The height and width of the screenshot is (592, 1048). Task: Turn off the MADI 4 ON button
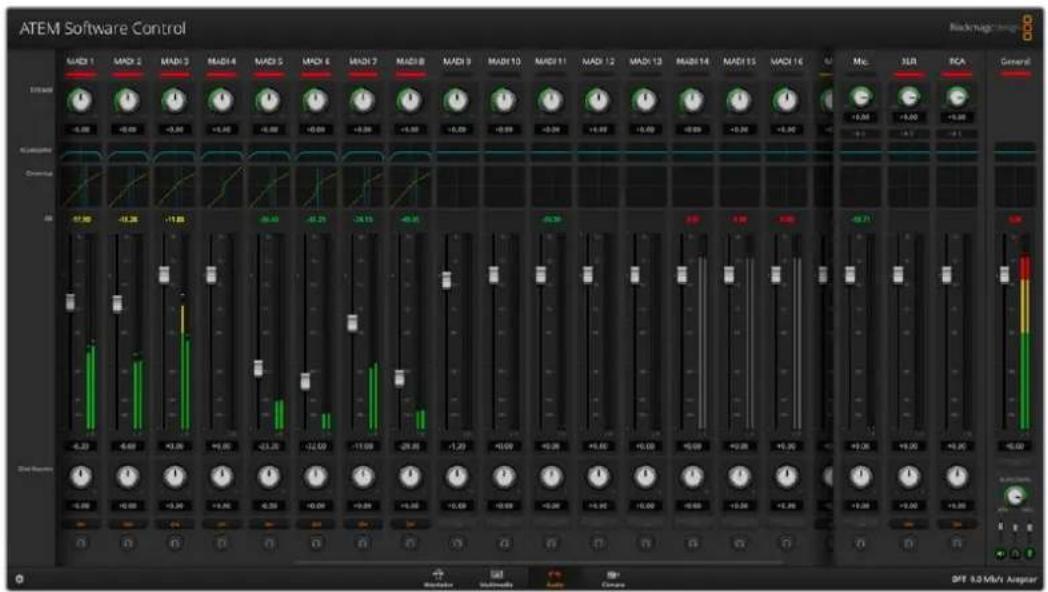coord(221,525)
